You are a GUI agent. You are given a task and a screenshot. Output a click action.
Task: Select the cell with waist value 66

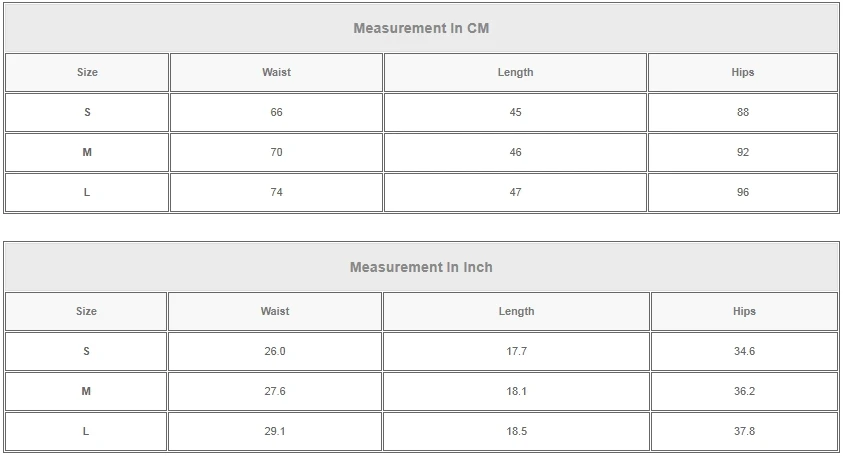click(x=276, y=112)
